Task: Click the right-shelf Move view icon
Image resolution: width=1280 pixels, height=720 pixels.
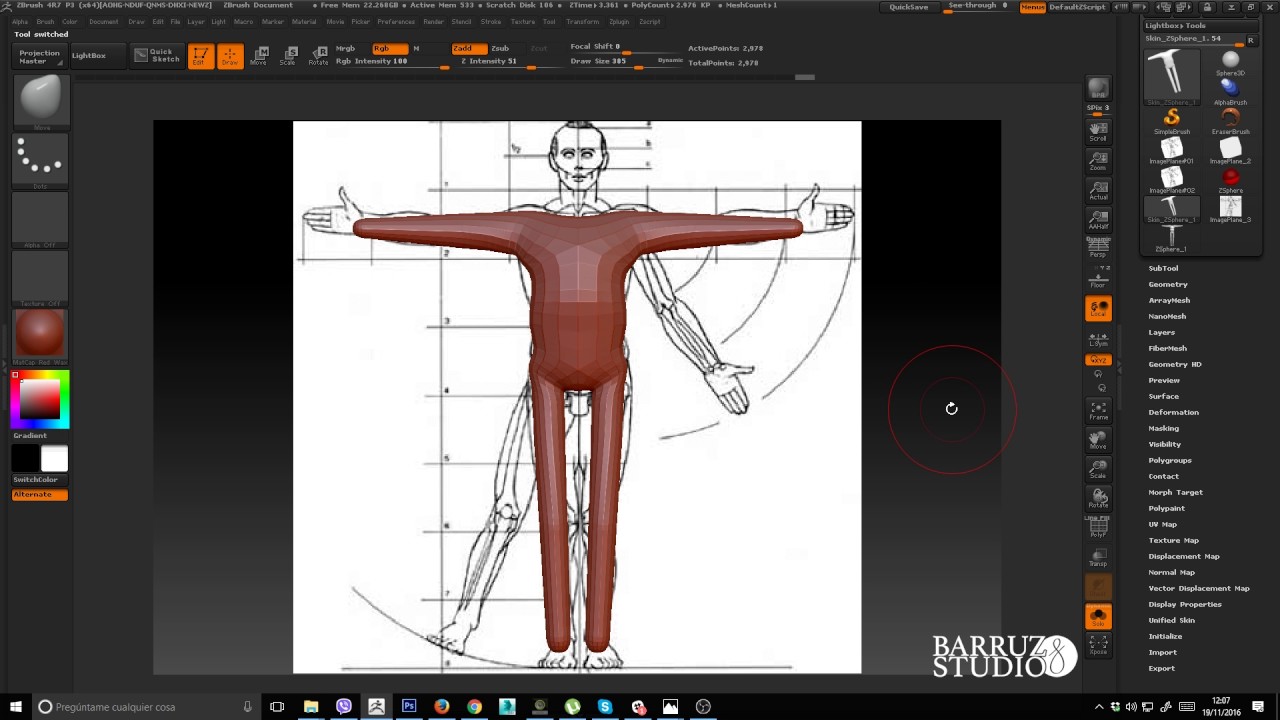Action: (x=1098, y=439)
